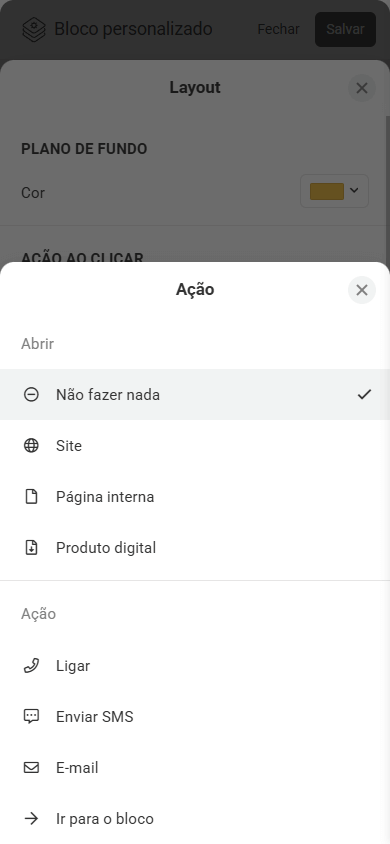Click the checkmark on Não fazer nada

click(364, 395)
